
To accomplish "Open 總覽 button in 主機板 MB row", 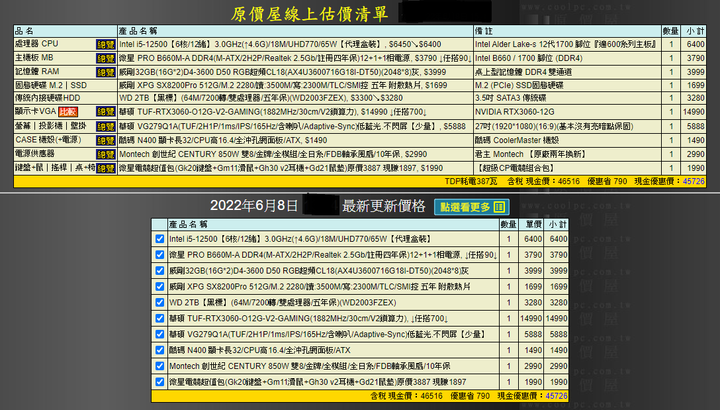I will (x=106, y=58).
